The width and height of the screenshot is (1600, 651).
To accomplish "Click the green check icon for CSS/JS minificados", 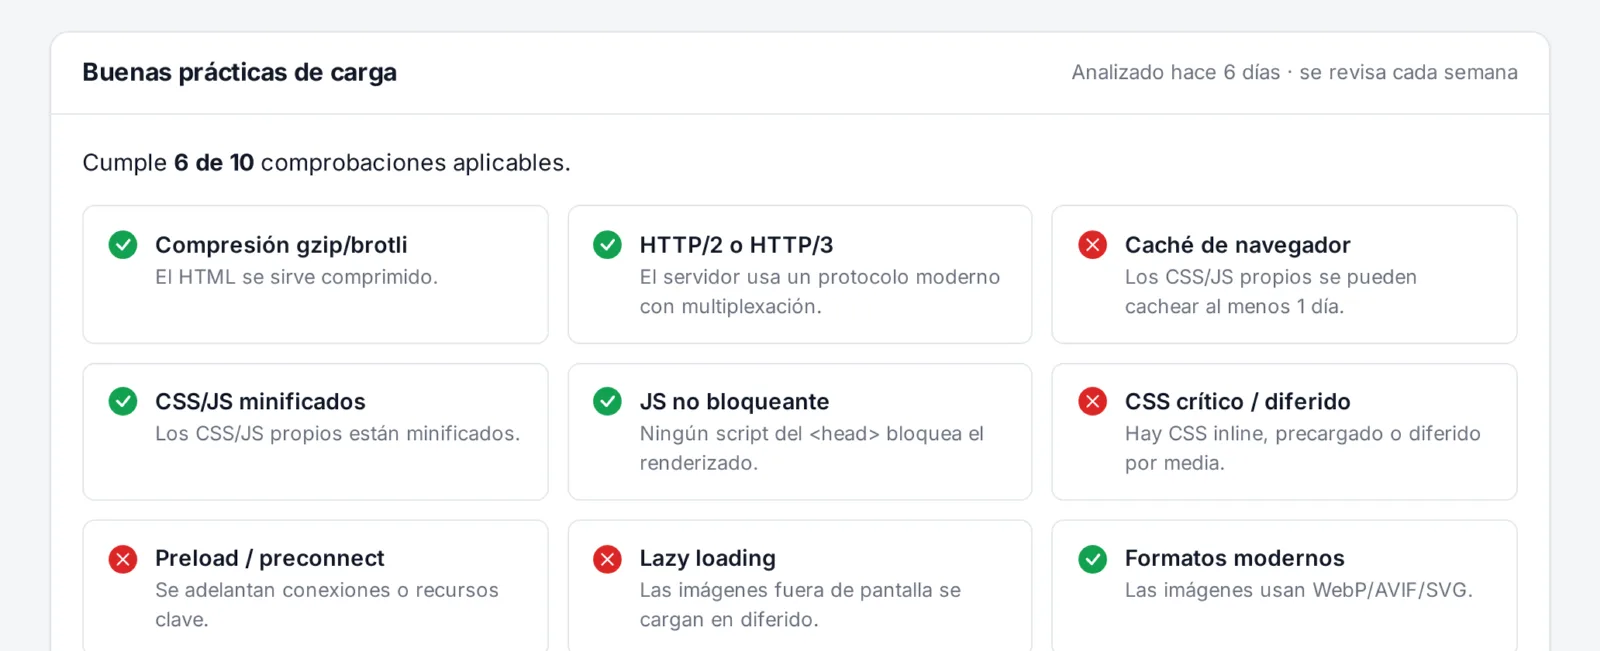I will (x=123, y=401).
